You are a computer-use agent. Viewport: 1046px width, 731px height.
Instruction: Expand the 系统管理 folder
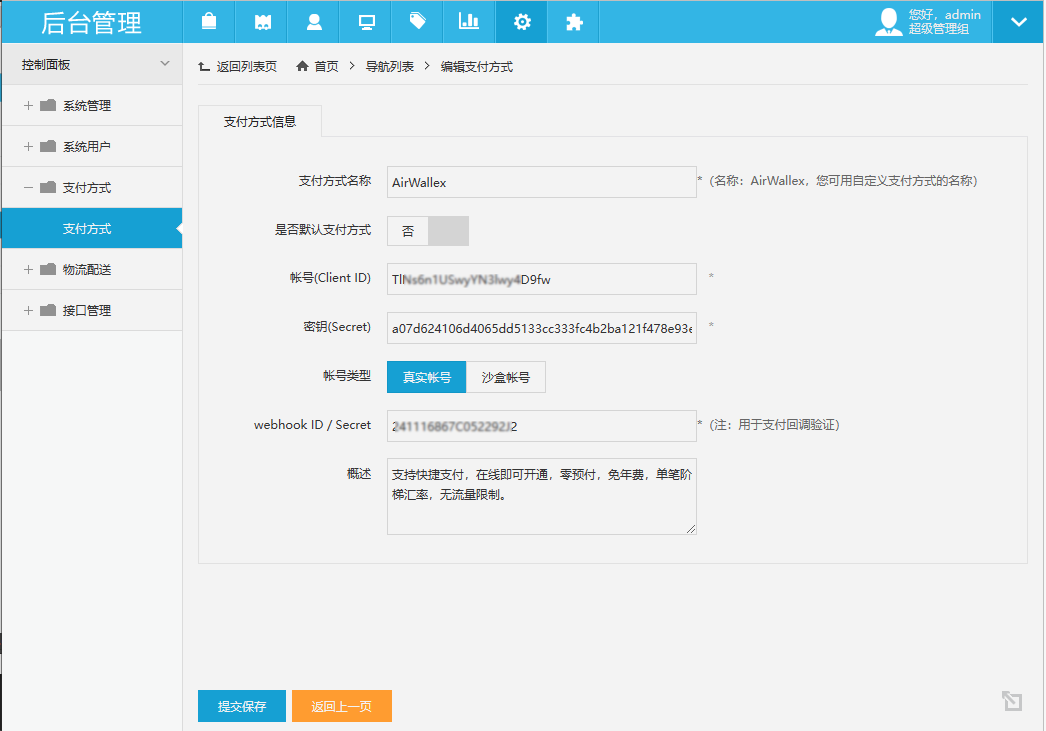(92, 105)
